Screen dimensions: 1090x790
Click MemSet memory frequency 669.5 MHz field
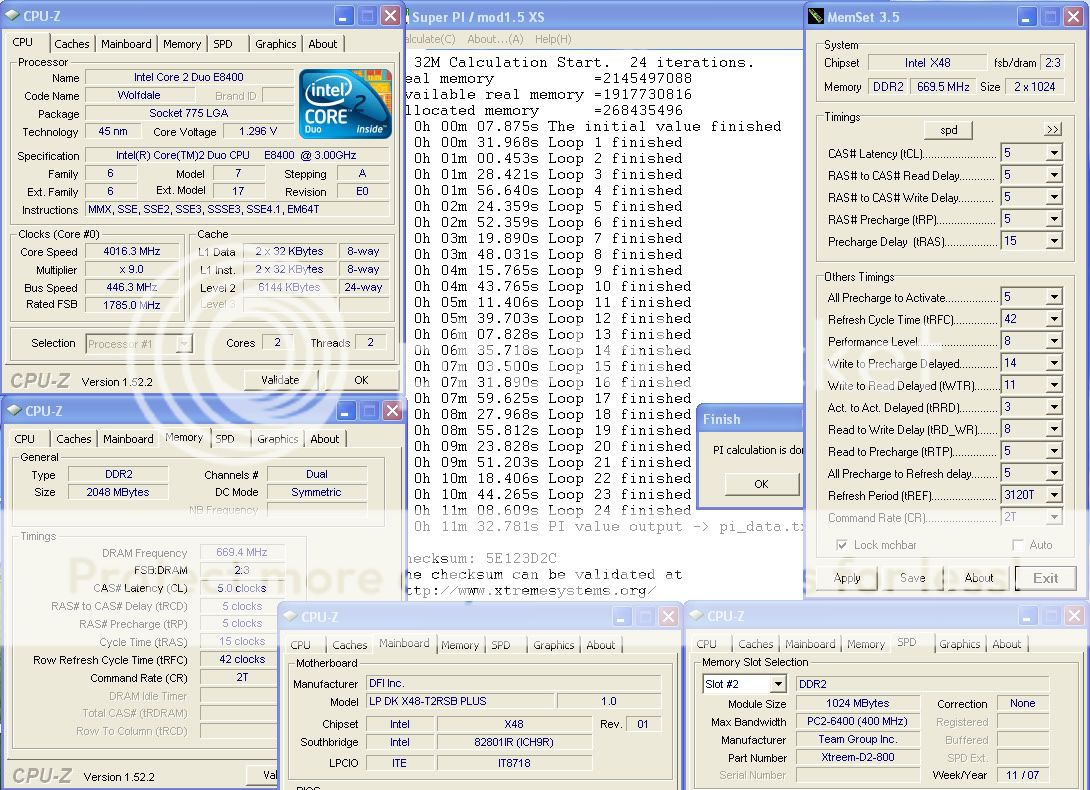point(943,86)
